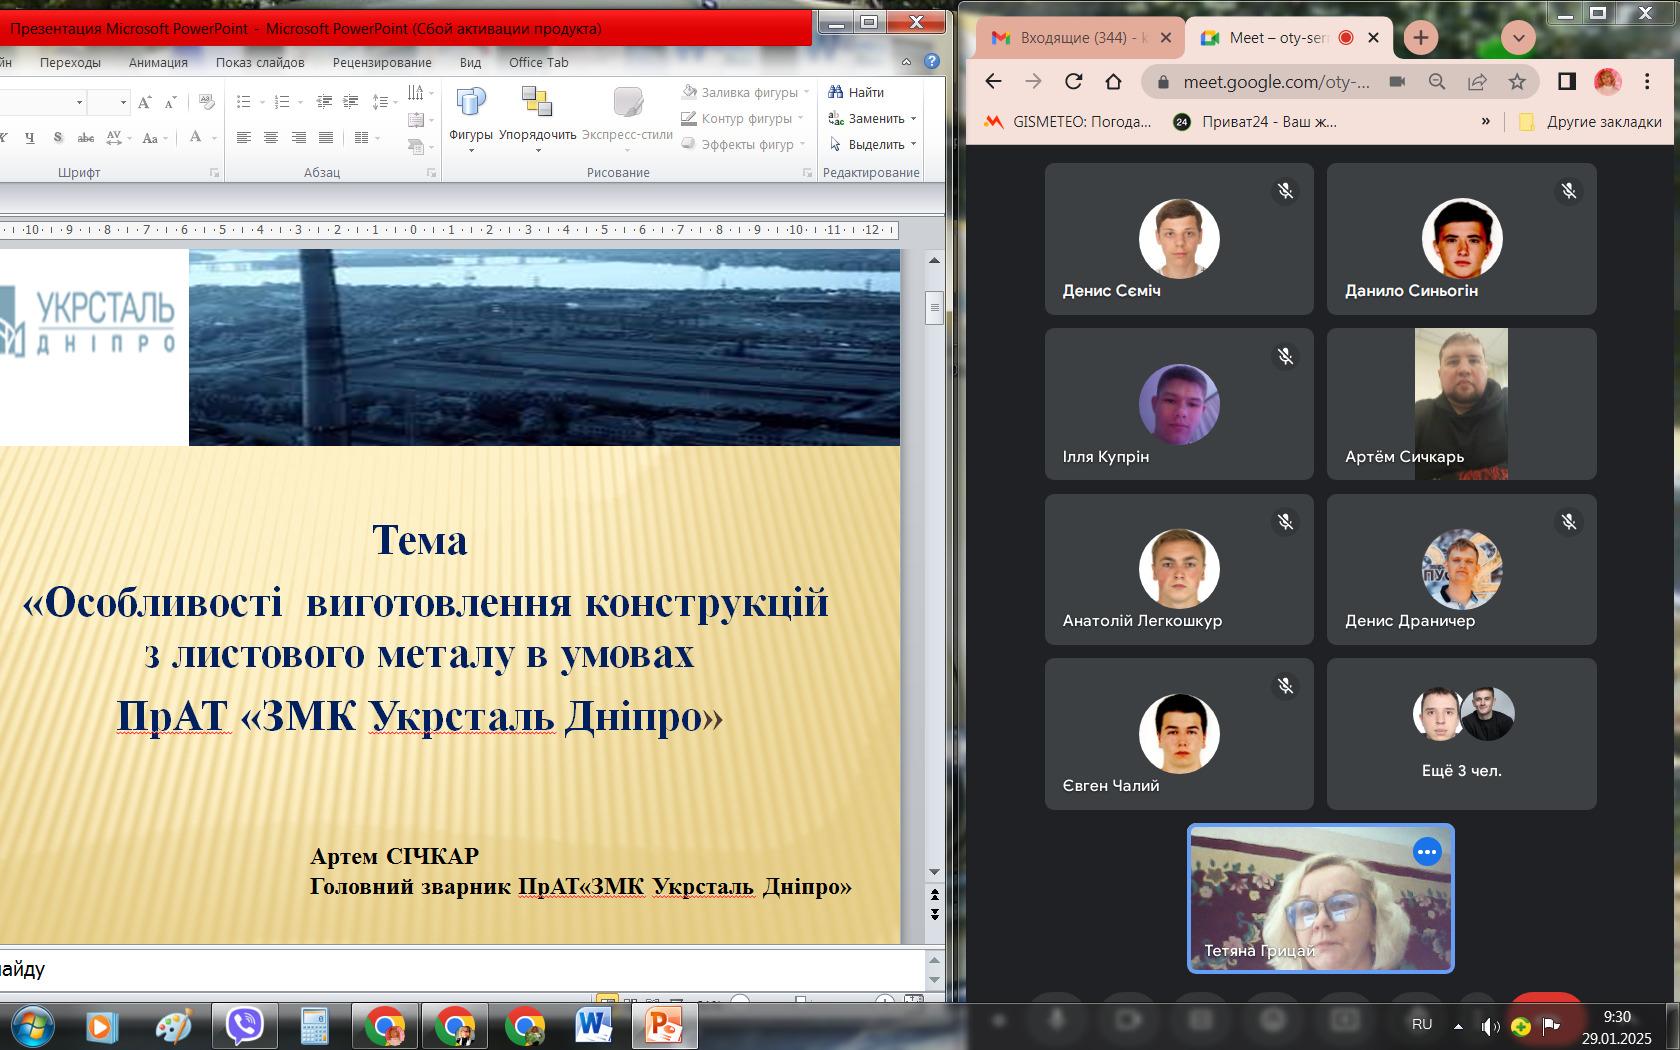The width and height of the screenshot is (1680, 1050).
Task: Expand the Выделить dropdown
Action: (x=913, y=145)
